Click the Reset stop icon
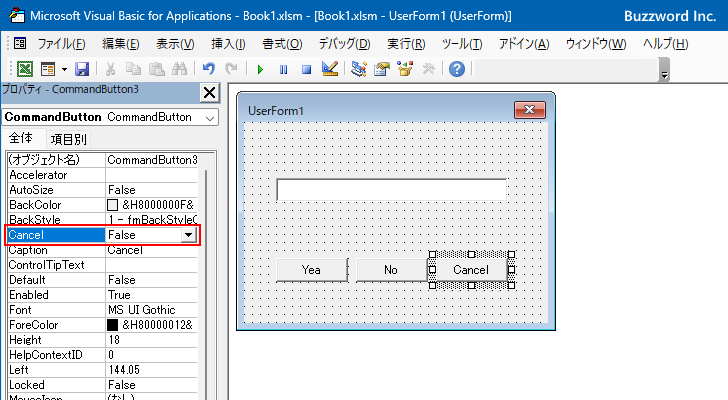The width and height of the screenshot is (728, 400). click(306, 70)
